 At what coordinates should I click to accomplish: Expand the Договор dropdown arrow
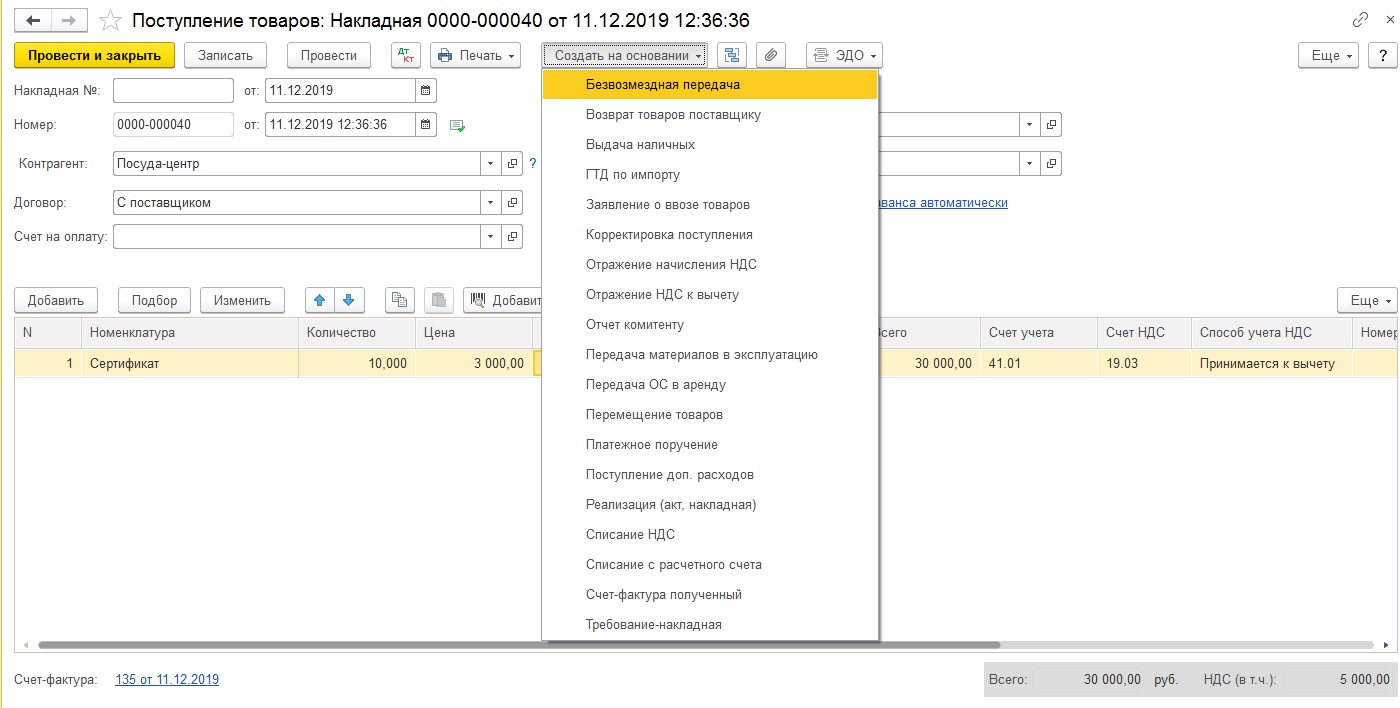point(490,203)
